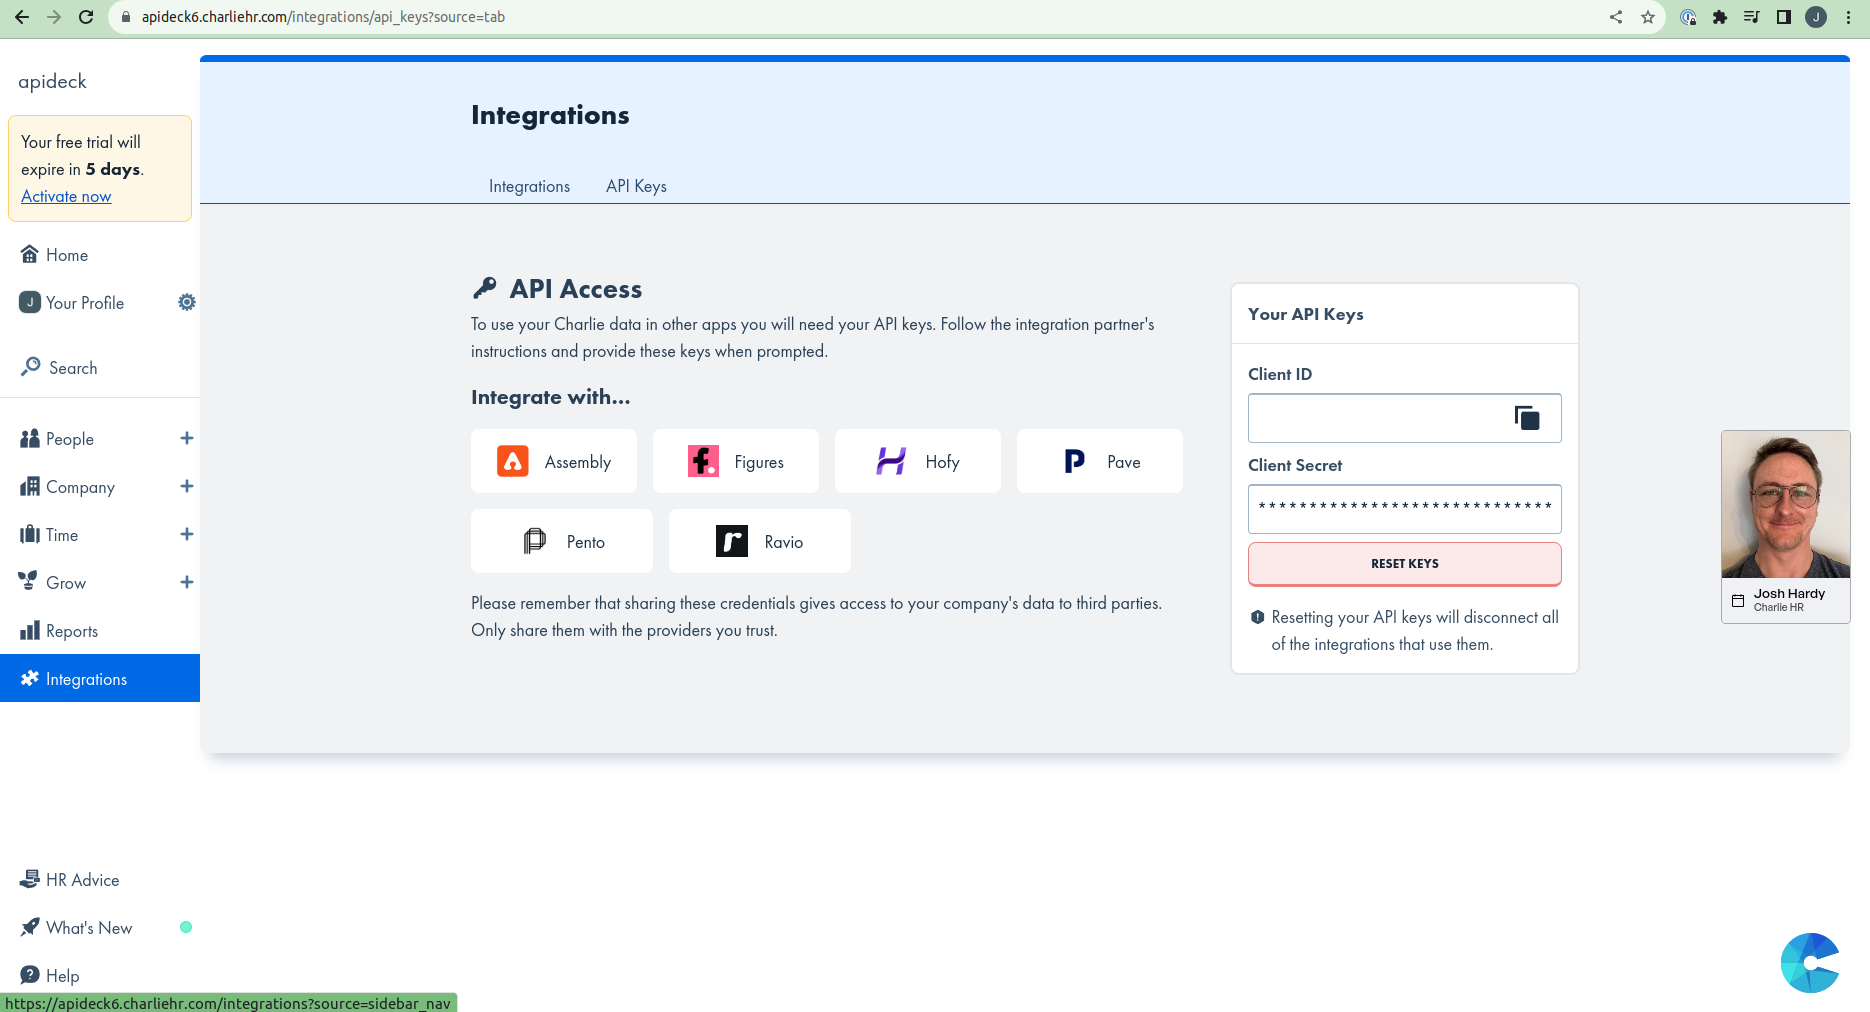The image size is (1870, 1012).
Task: Click the What's New rocket icon
Action: click(30, 927)
